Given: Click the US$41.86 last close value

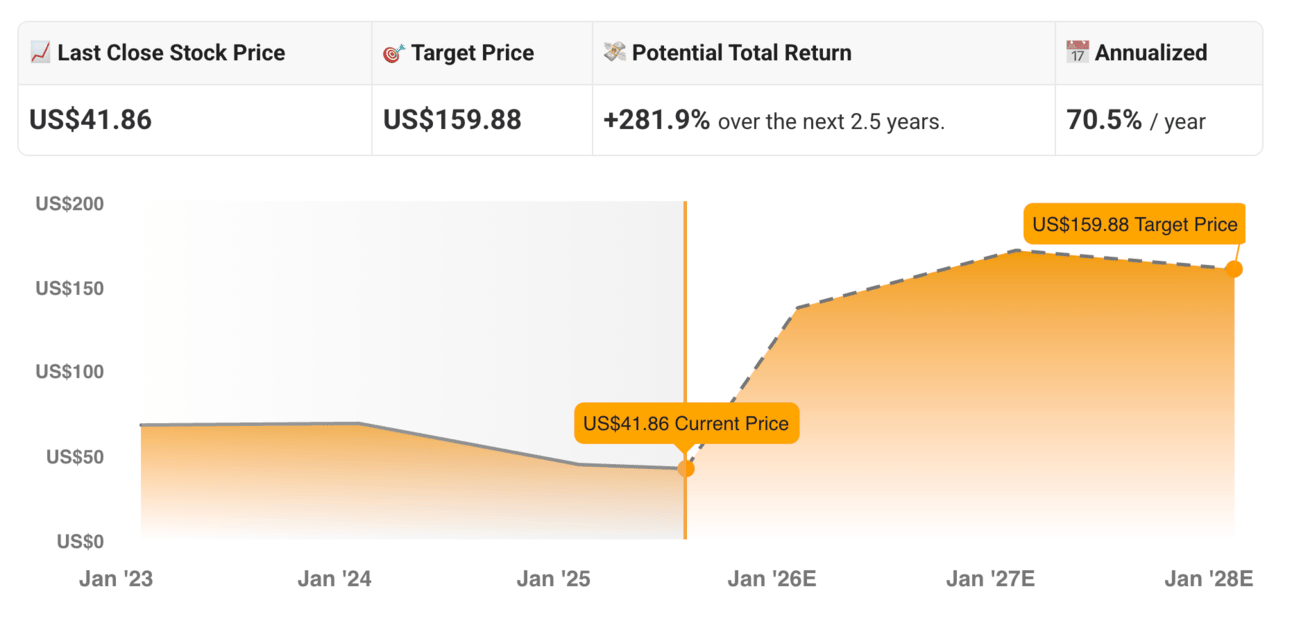Looking at the screenshot, I should pos(91,120).
